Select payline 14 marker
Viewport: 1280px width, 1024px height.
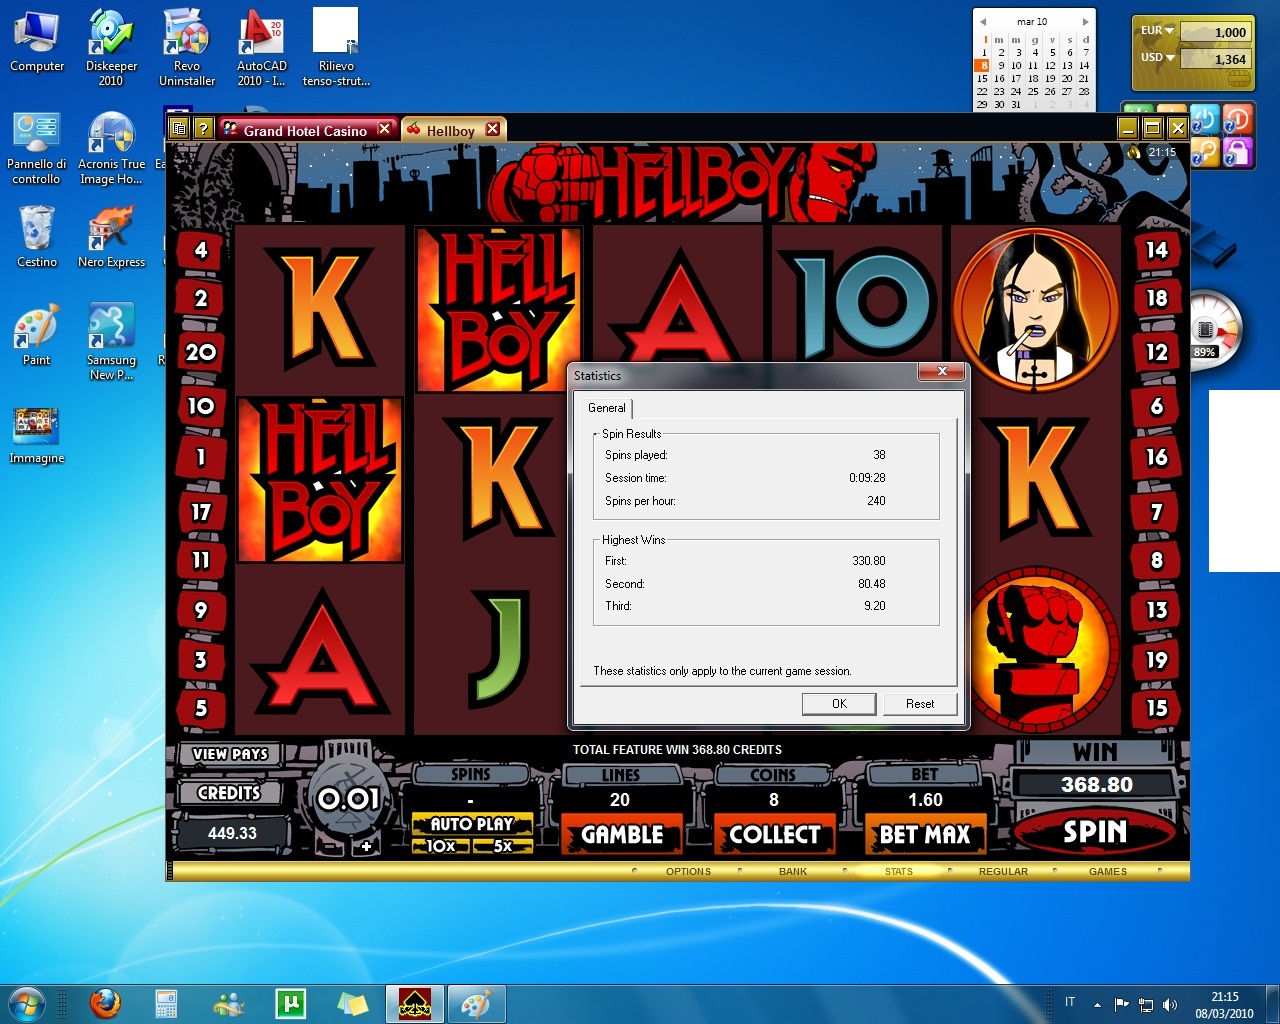tap(1157, 250)
